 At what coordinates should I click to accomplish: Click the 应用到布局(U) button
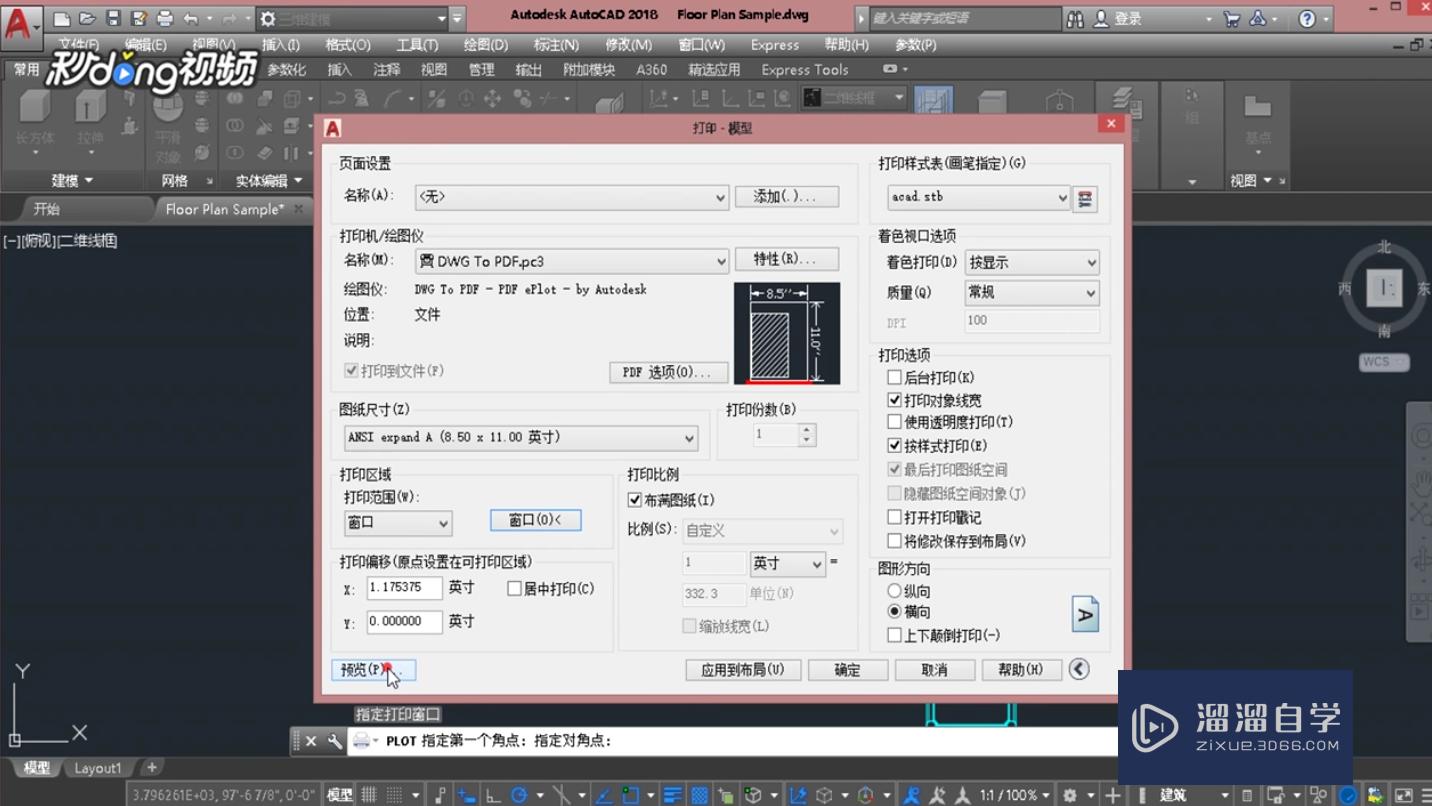pyautogui.click(x=743, y=670)
